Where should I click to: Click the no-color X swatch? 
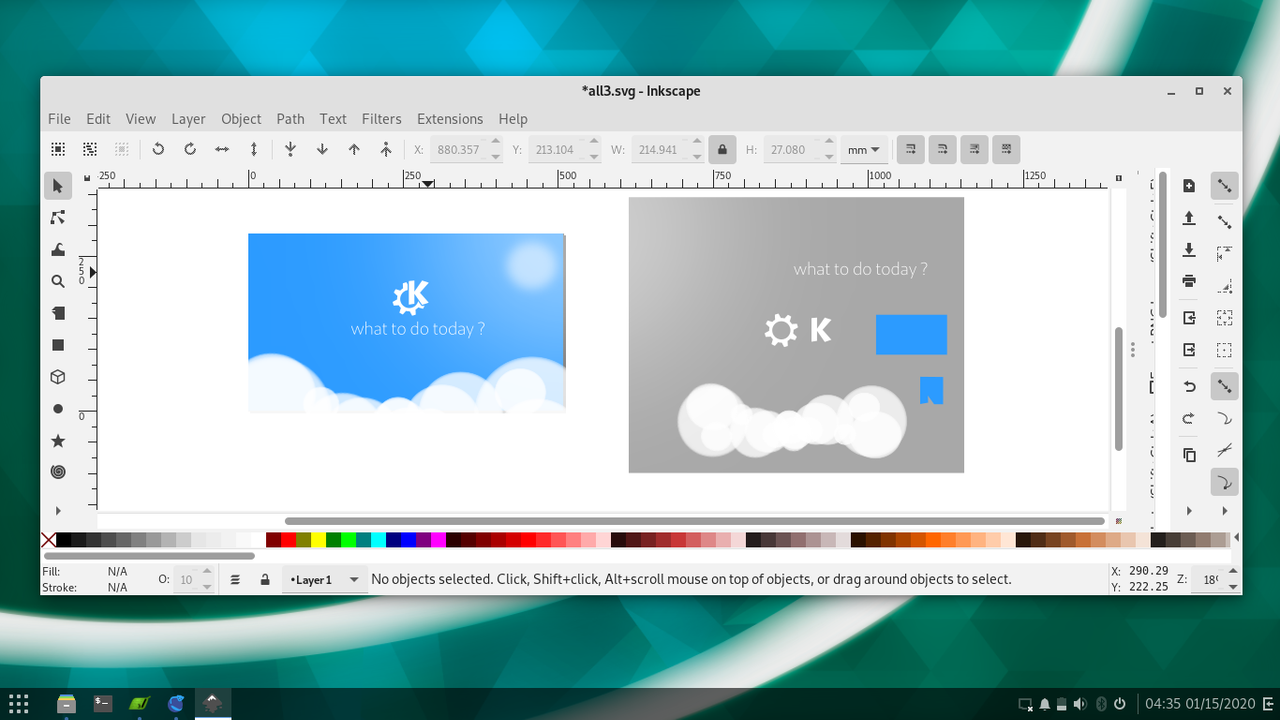point(48,540)
